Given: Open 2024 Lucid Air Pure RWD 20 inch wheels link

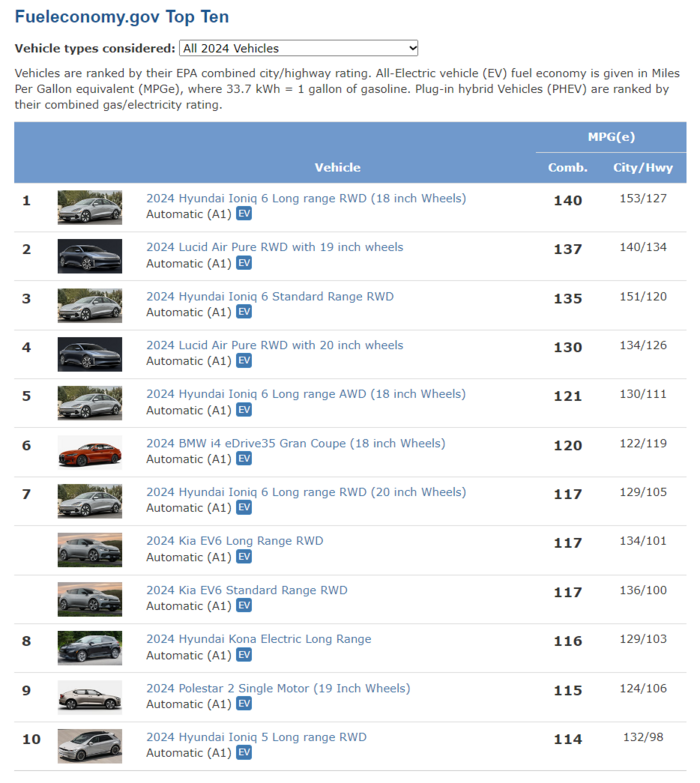Looking at the screenshot, I should [x=275, y=345].
